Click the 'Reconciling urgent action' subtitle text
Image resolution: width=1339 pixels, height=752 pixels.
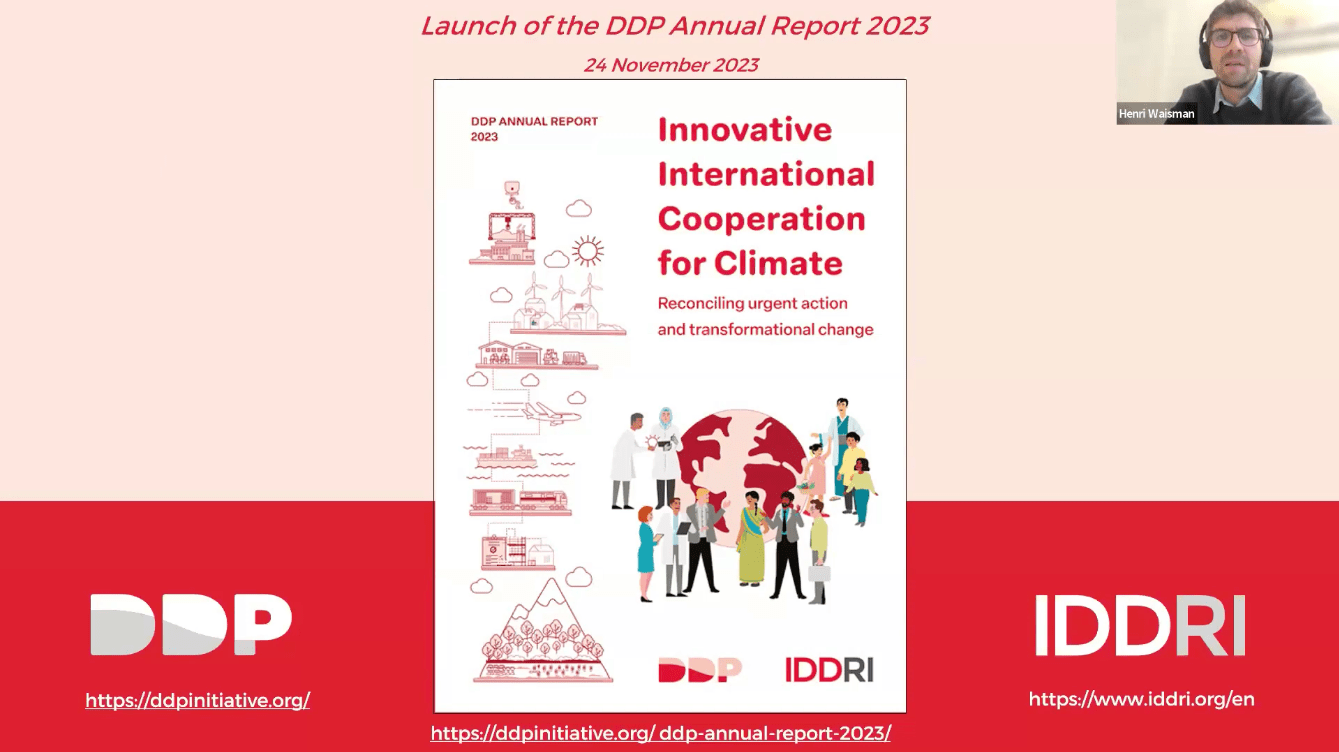click(x=752, y=303)
